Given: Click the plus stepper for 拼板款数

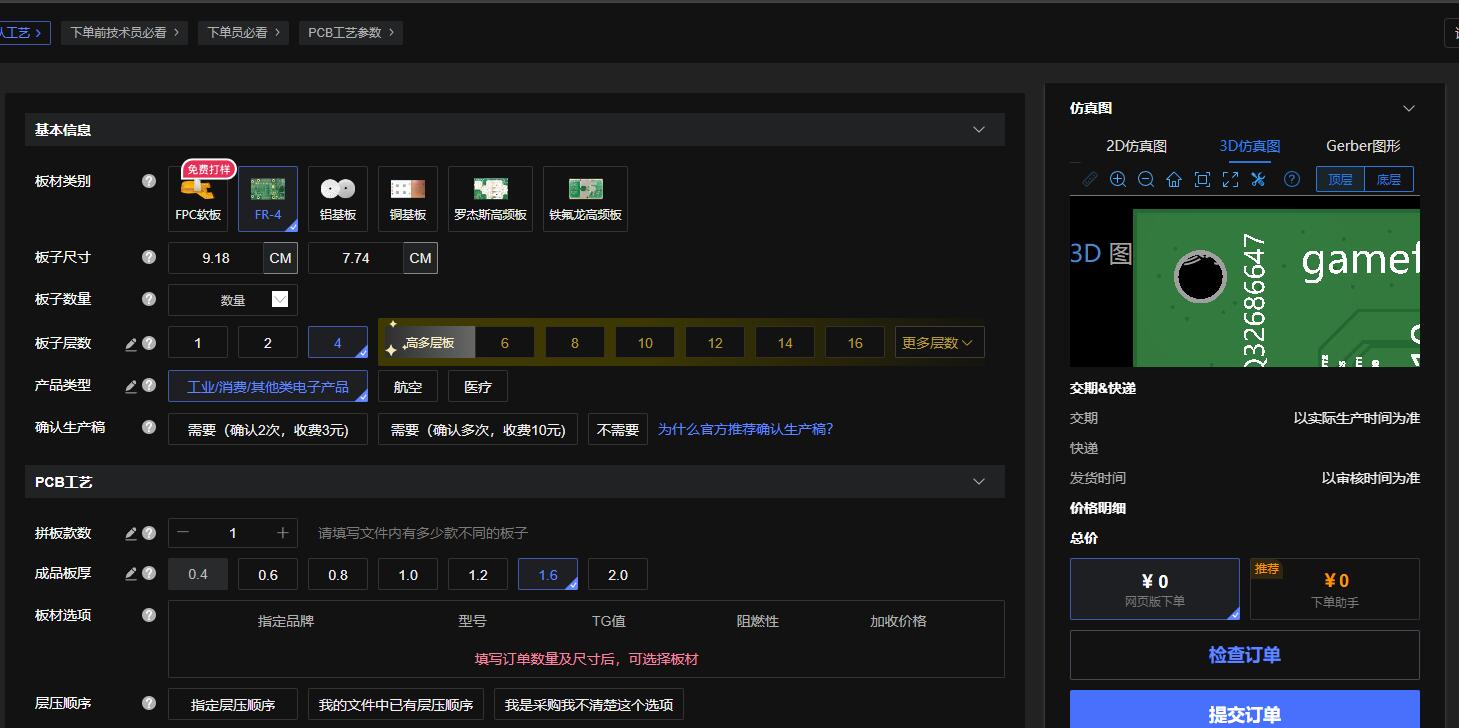Looking at the screenshot, I should [283, 533].
